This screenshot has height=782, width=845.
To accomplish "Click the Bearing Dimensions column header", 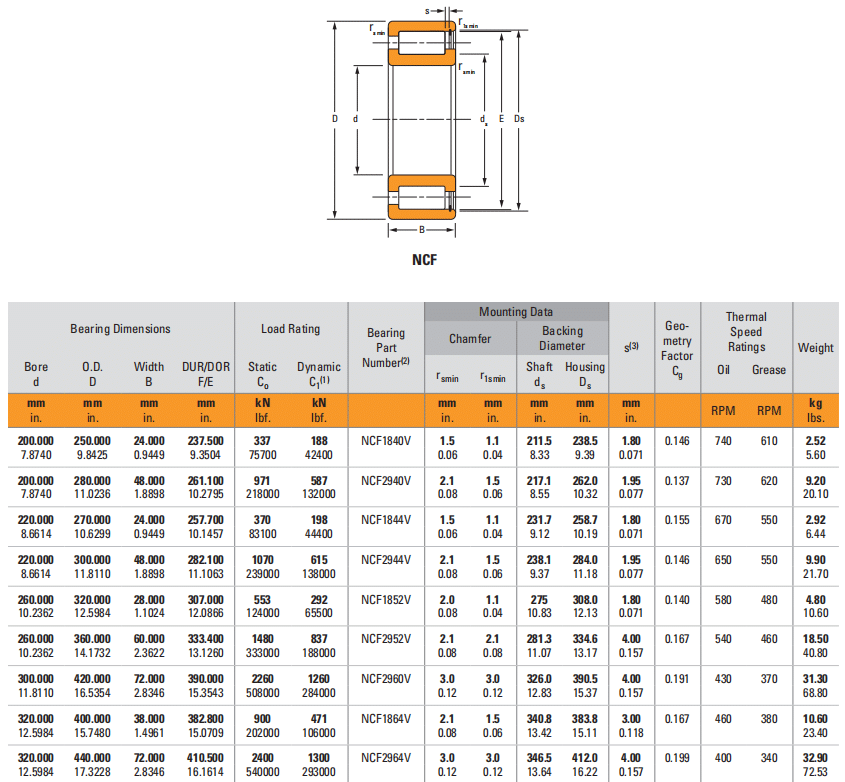I will pos(120,329).
